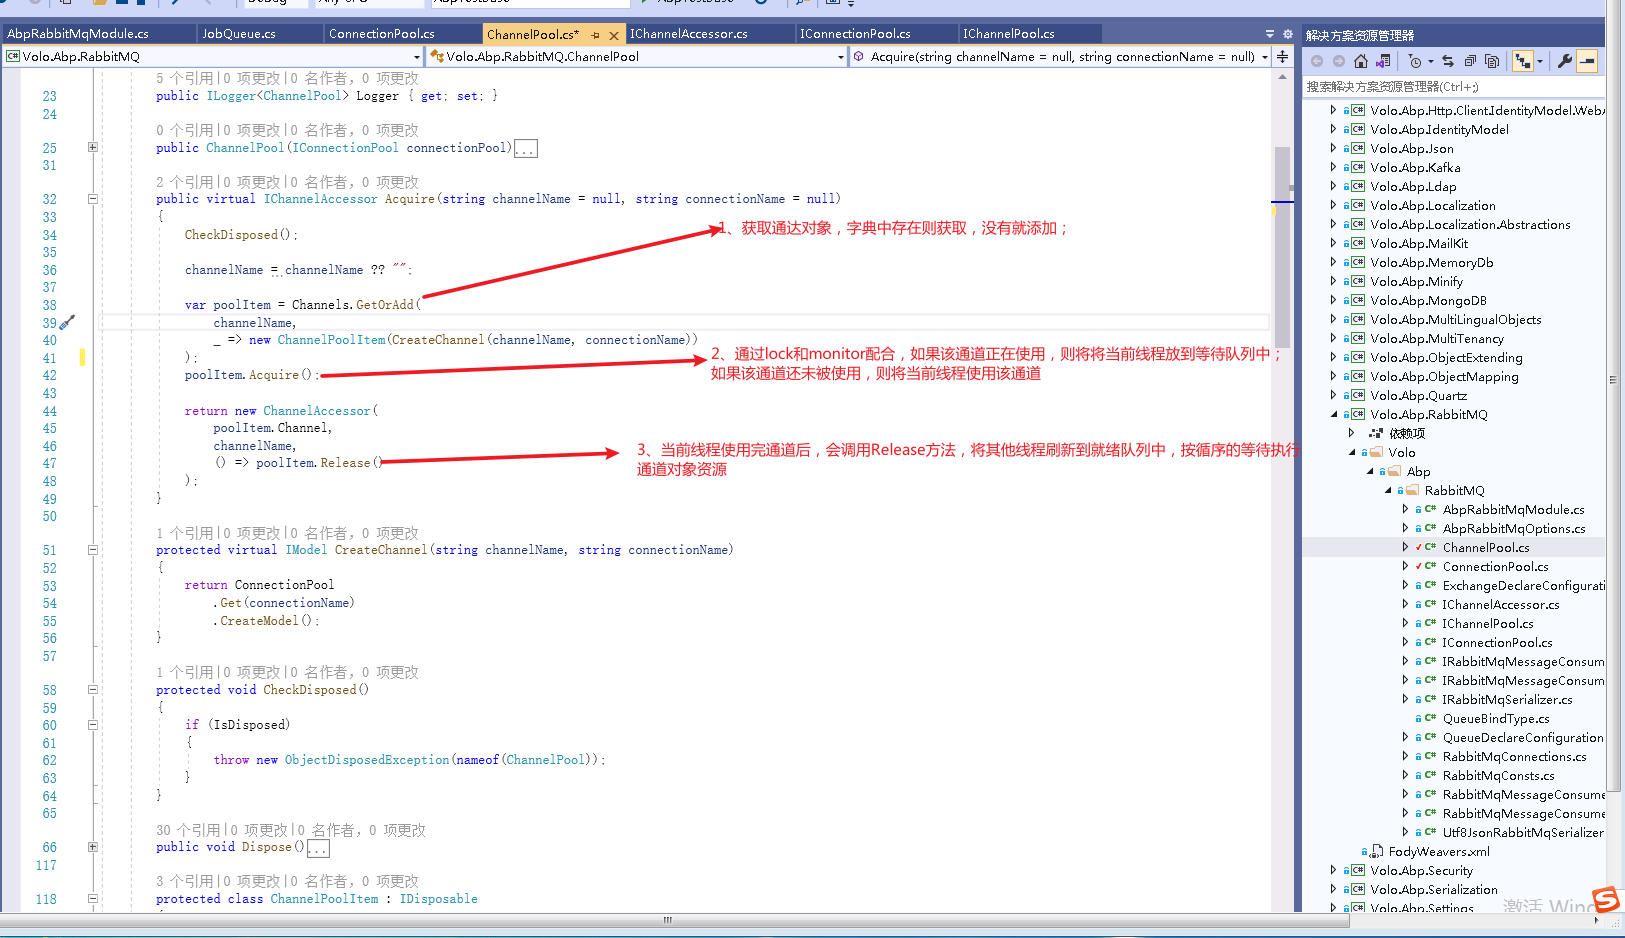Click the references CodeLens above CreateChannel method
This screenshot has width=1625, height=938.
(x=184, y=533)
